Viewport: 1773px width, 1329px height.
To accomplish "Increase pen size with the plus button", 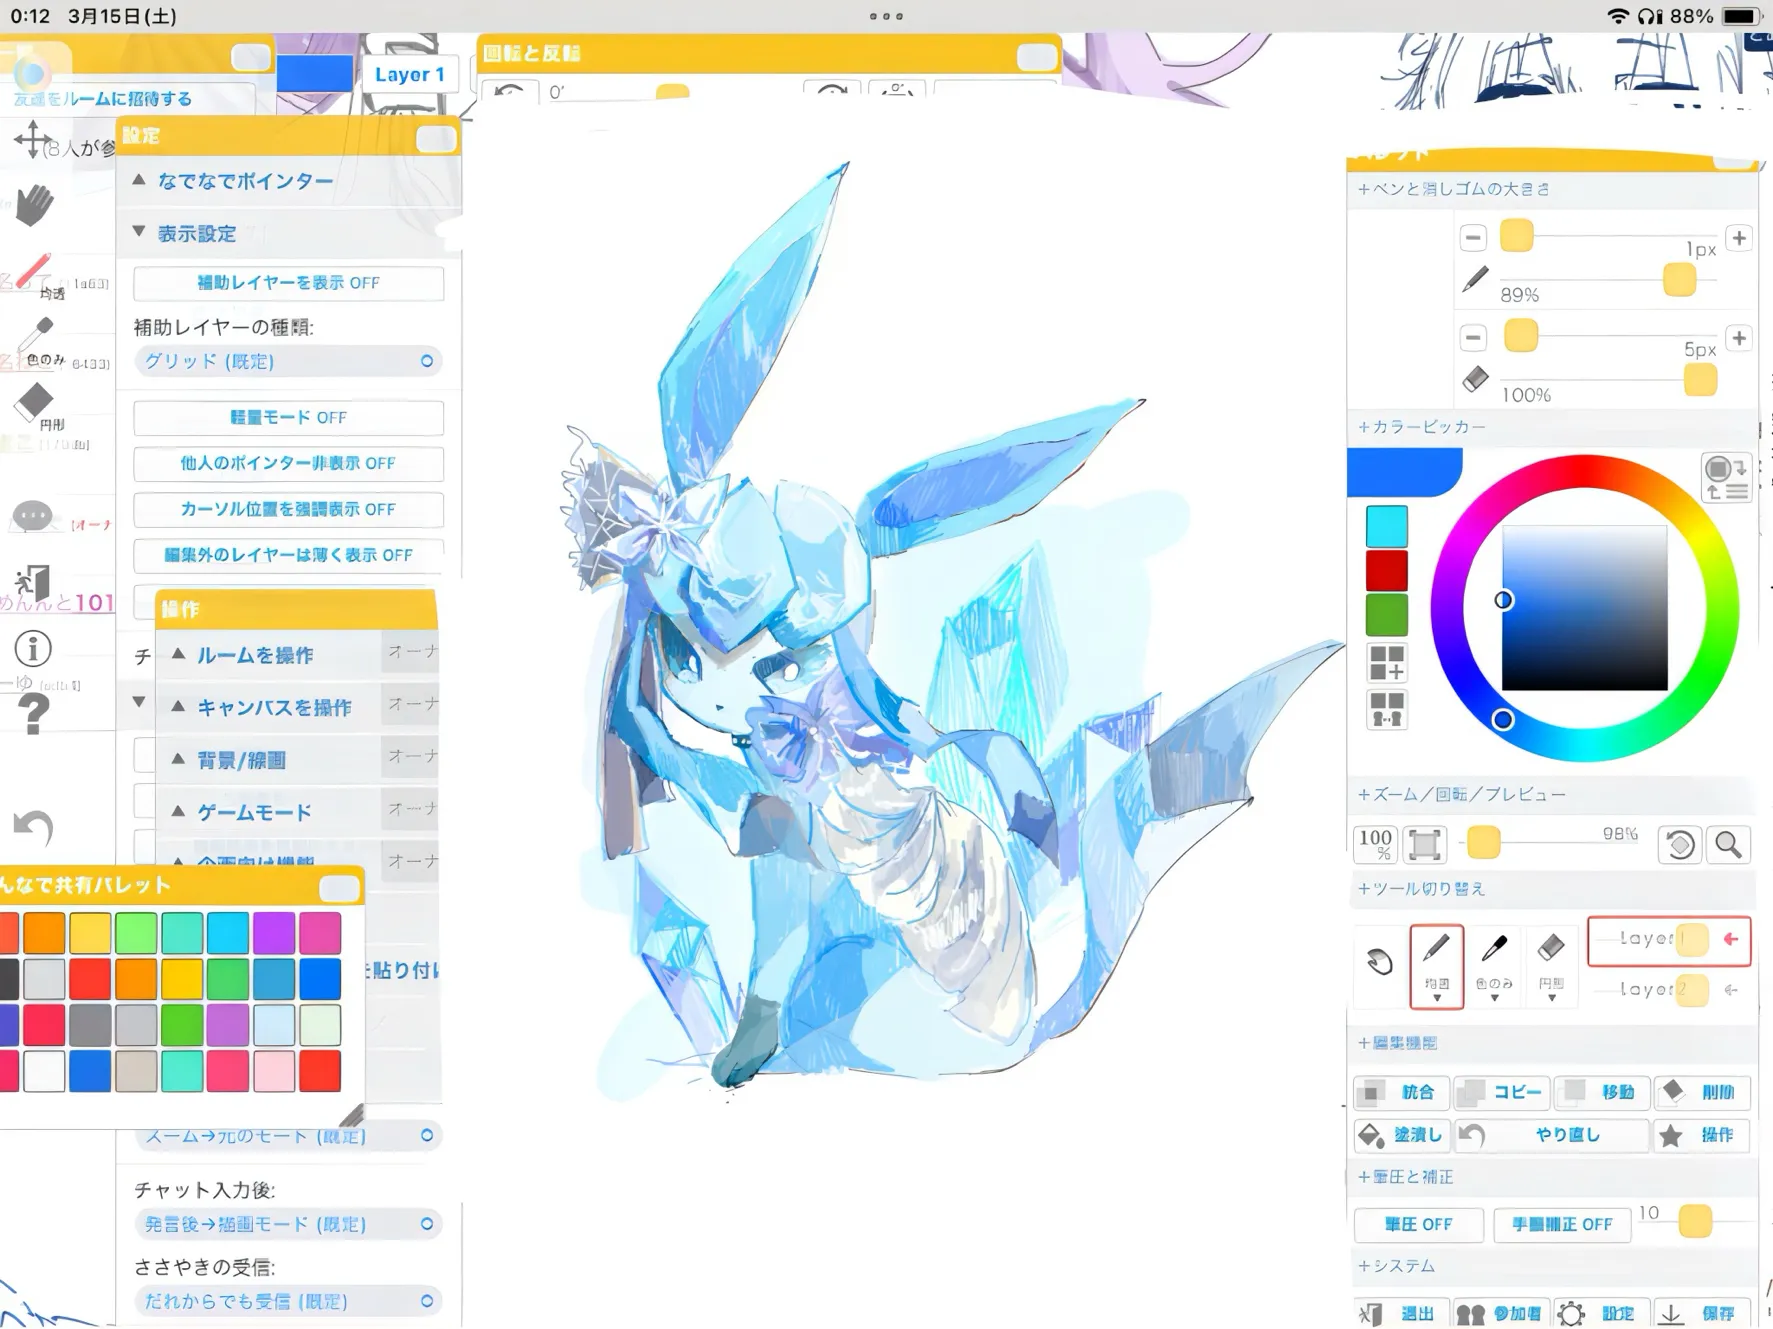I will (x=1739, y=238).
